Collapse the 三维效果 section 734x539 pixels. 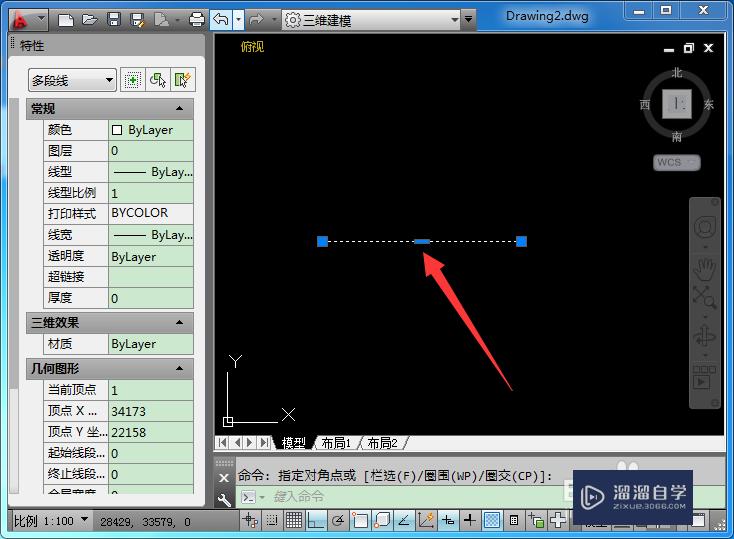(179, 323)
